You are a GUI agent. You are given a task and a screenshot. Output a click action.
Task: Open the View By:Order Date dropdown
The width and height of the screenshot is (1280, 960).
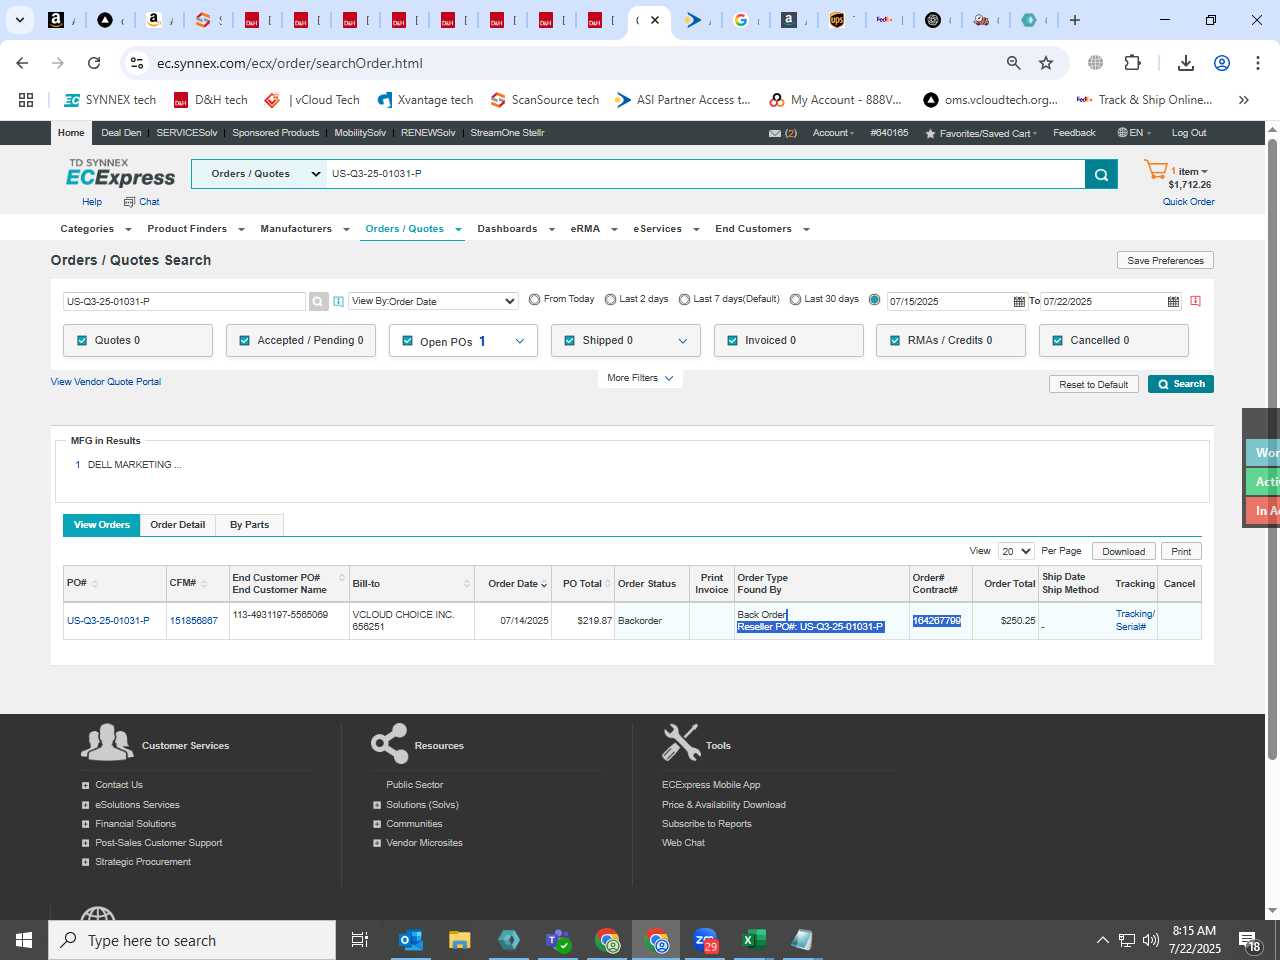point(433,301)
